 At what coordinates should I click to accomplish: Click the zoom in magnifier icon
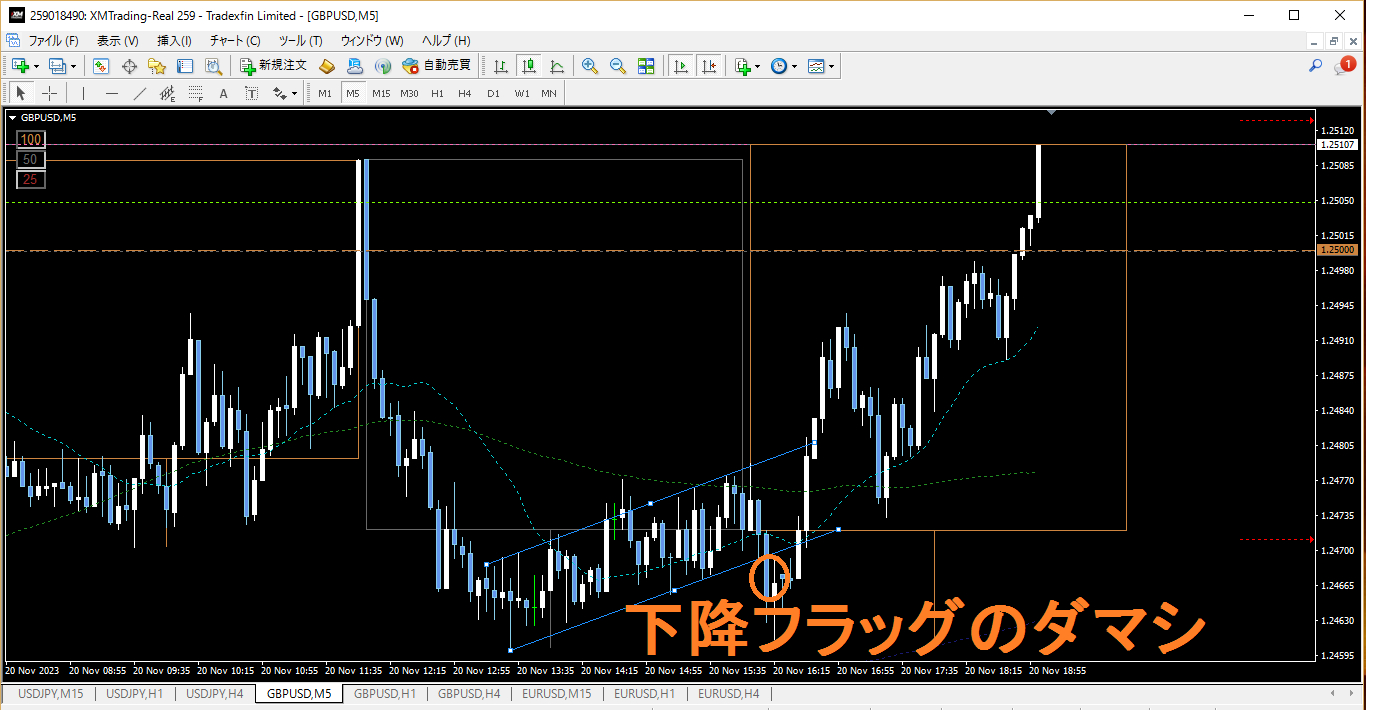[590, 66]
